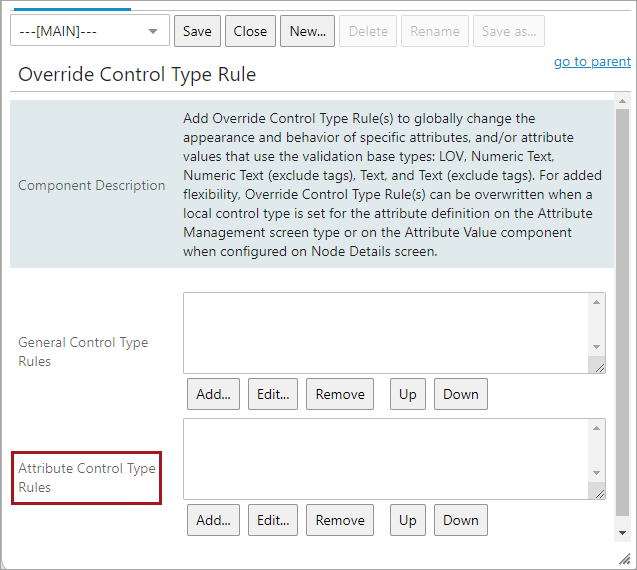Image resolution: width=637 pixels, height=570 pixels.
Task: Edit the selected Attribute Control Type Rule
Action: [273, 520]
